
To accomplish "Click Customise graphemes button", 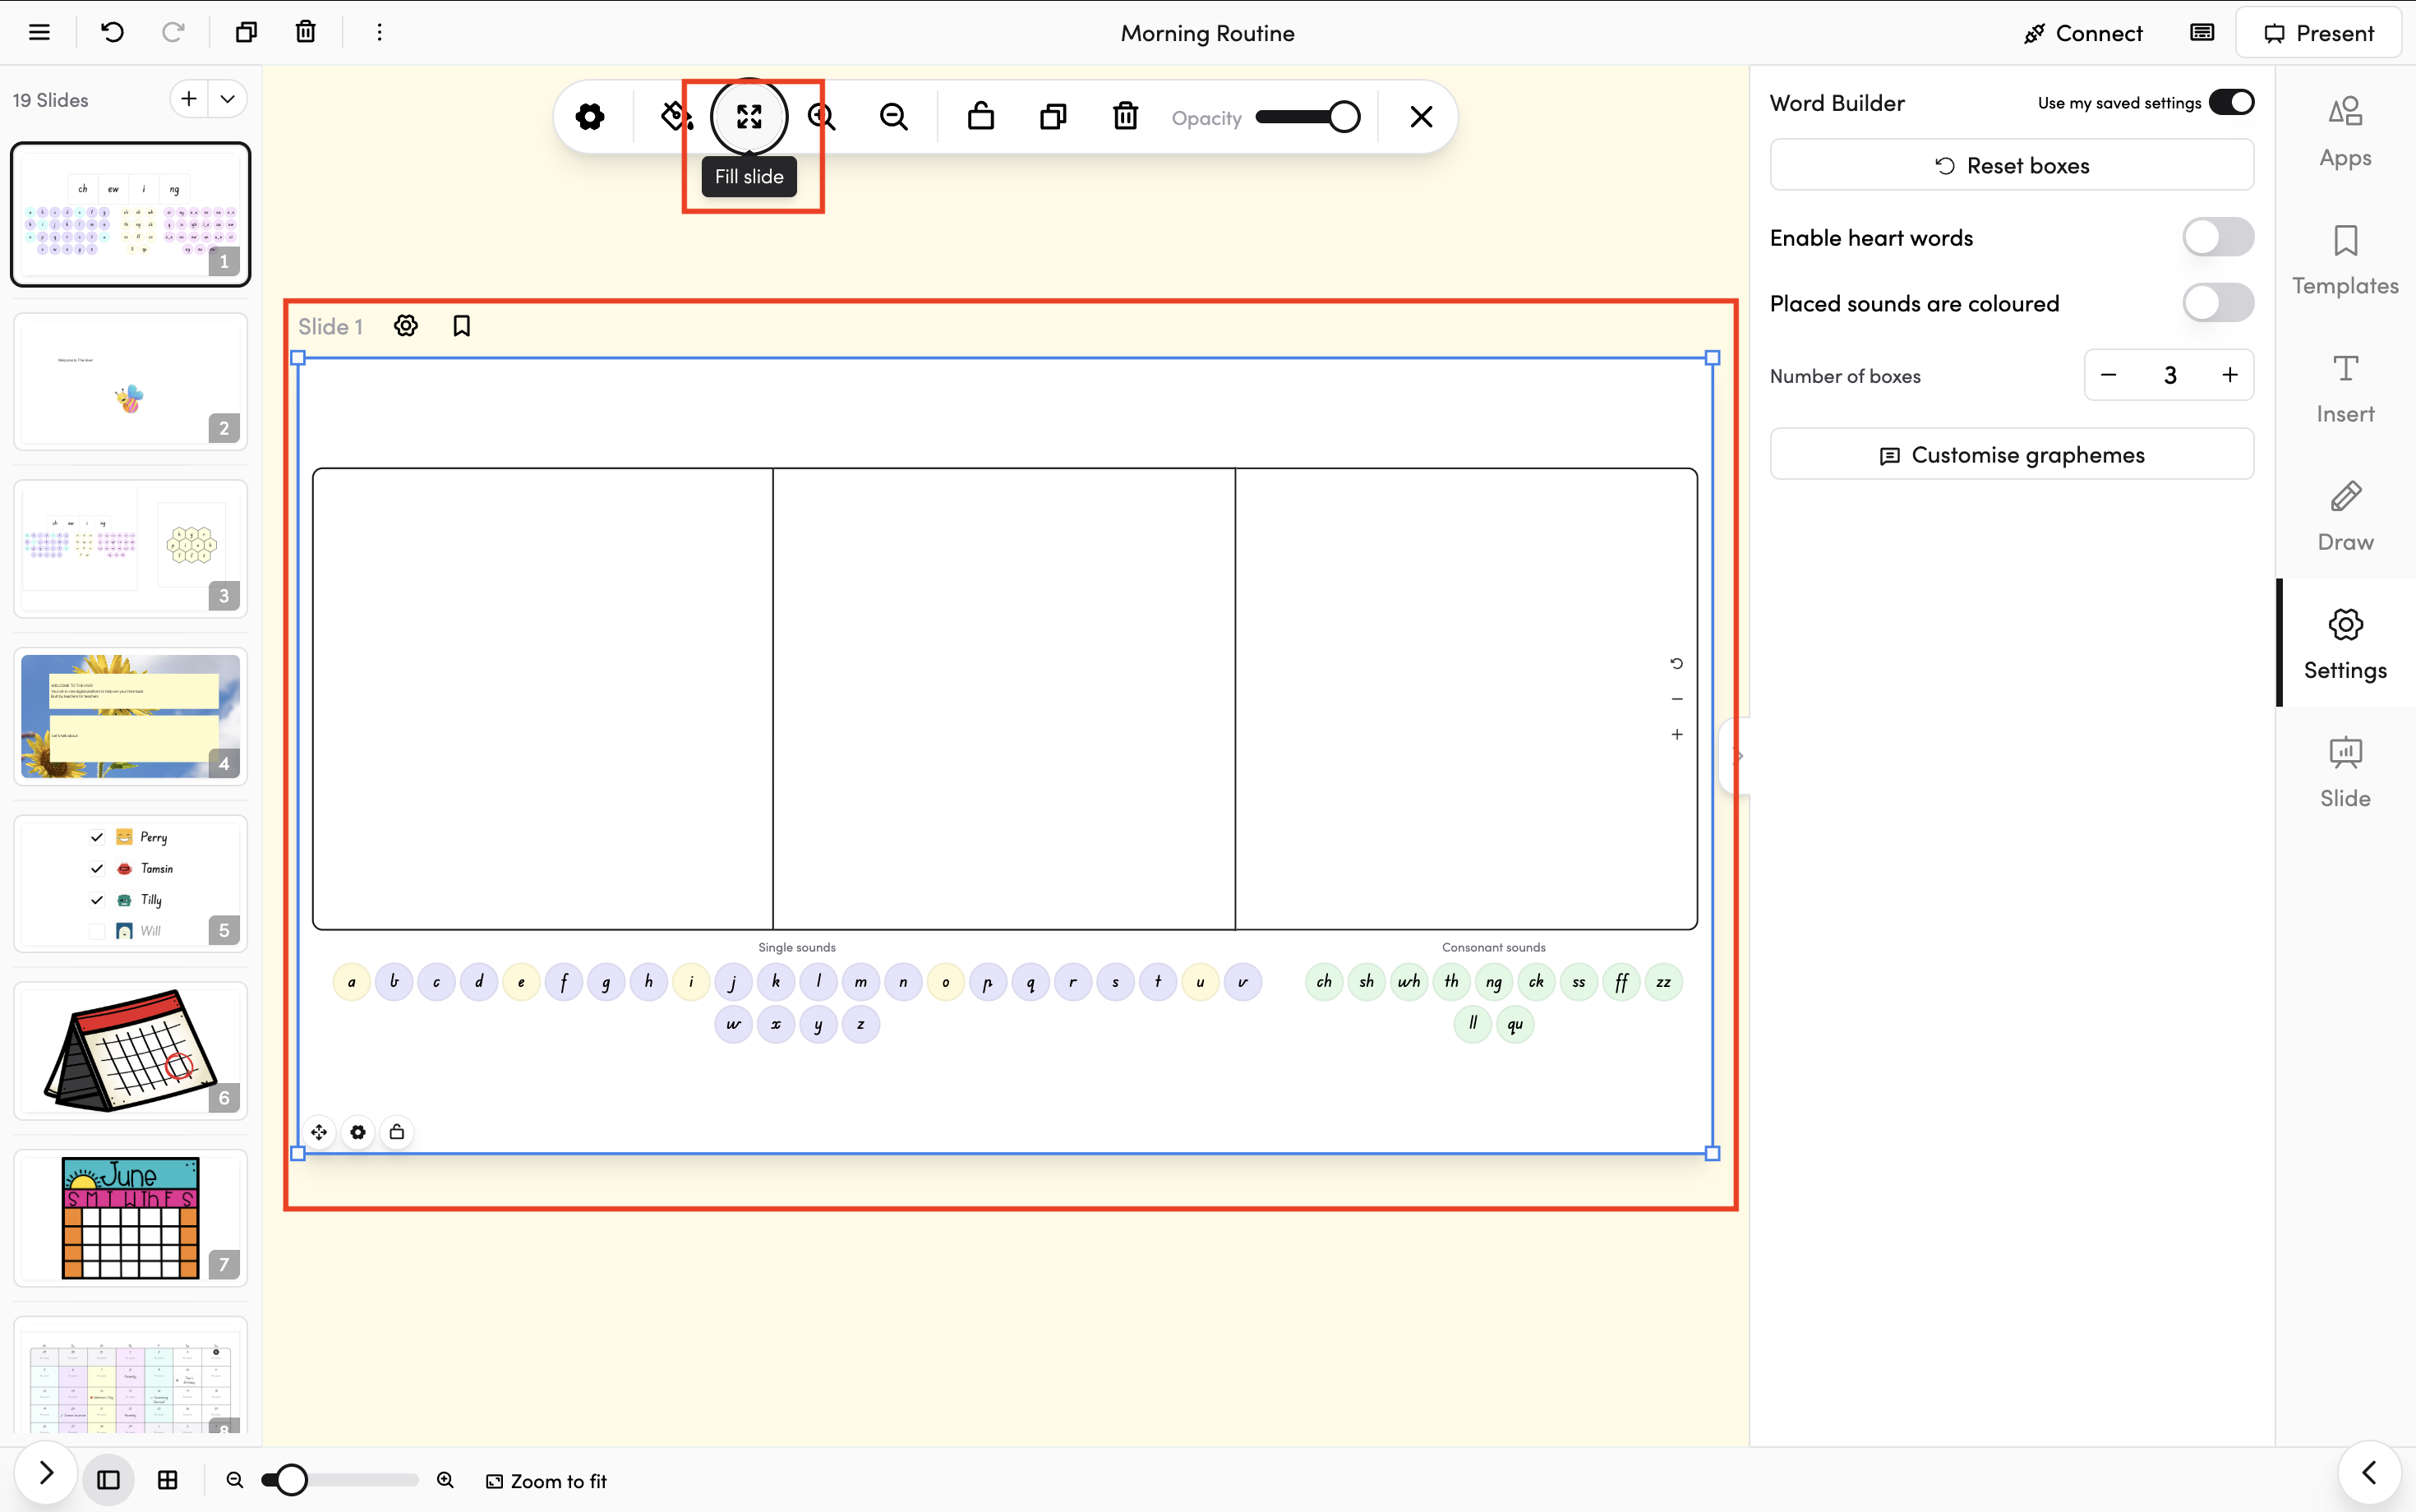I will pyautogui.click(x=2011, y=455).
